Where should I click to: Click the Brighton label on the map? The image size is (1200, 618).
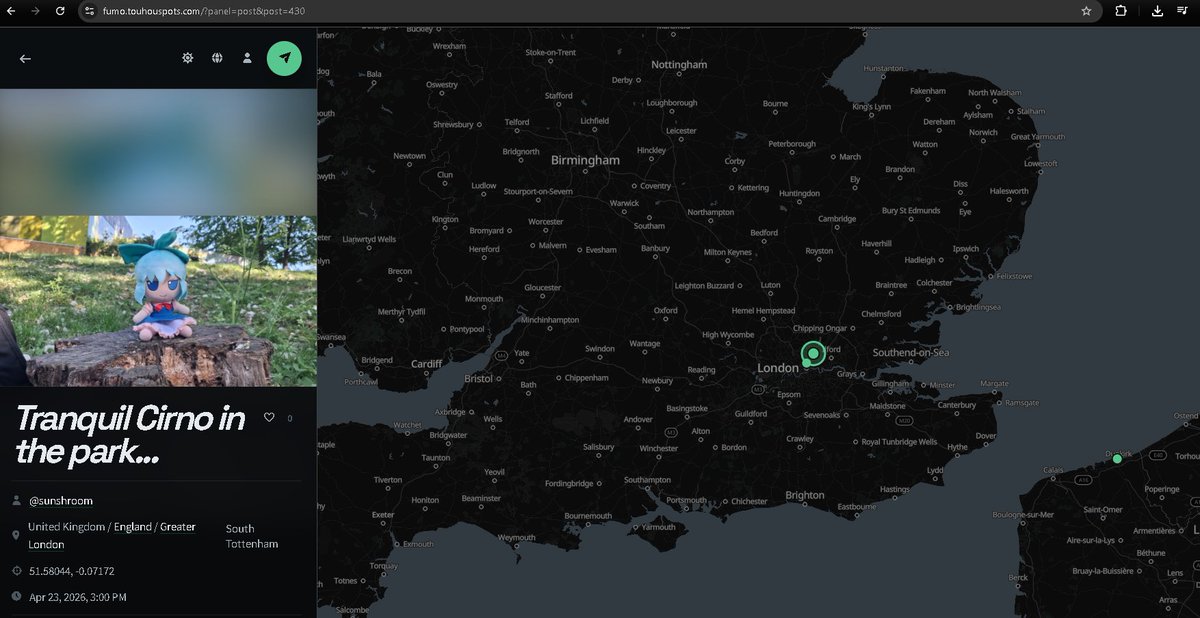pyautogui.click(x=805, y=495)
